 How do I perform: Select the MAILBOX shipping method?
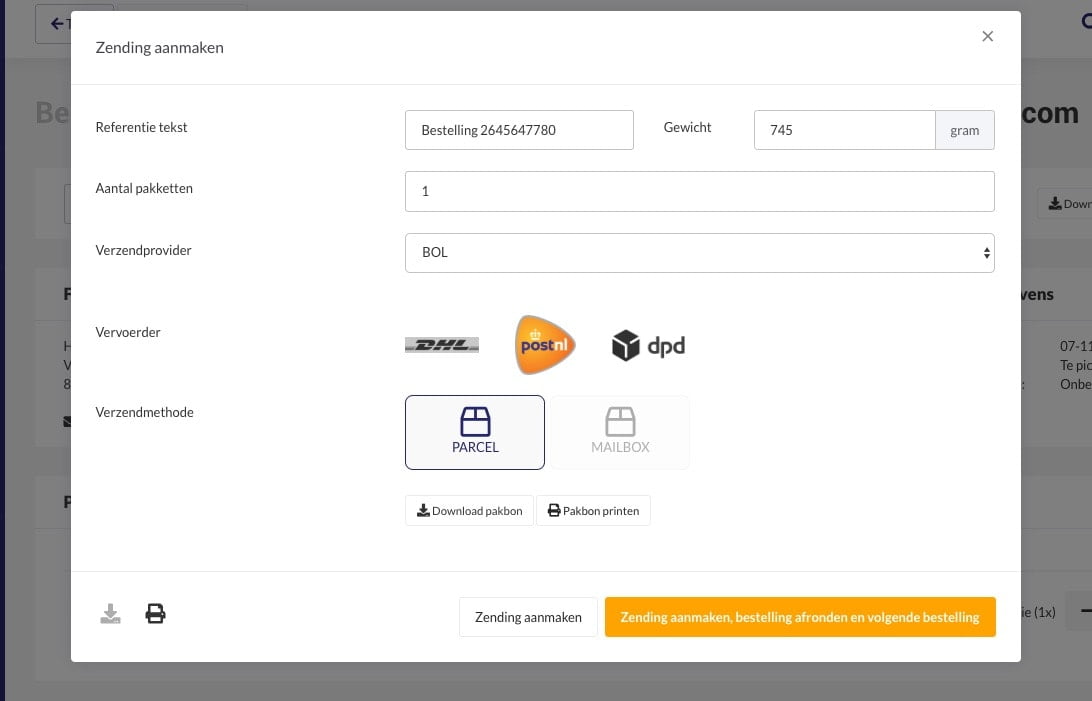620,432
